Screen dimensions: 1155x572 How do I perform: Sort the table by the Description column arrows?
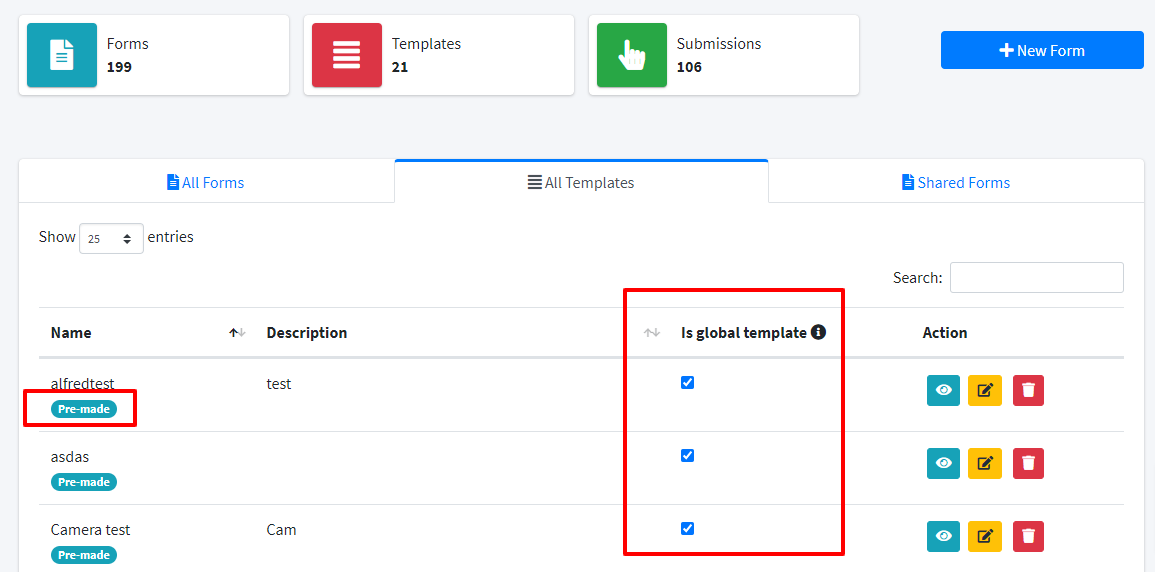tap(652, 333)
